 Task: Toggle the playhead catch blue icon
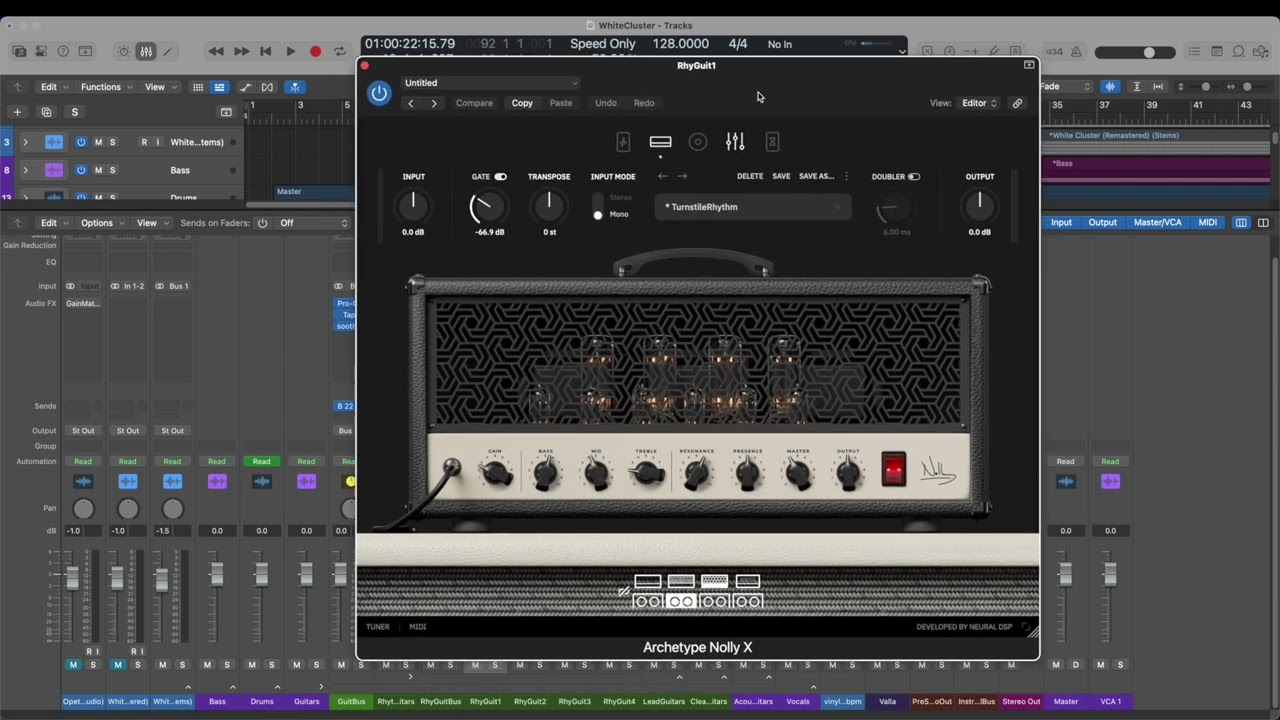(x=294, y=87)
